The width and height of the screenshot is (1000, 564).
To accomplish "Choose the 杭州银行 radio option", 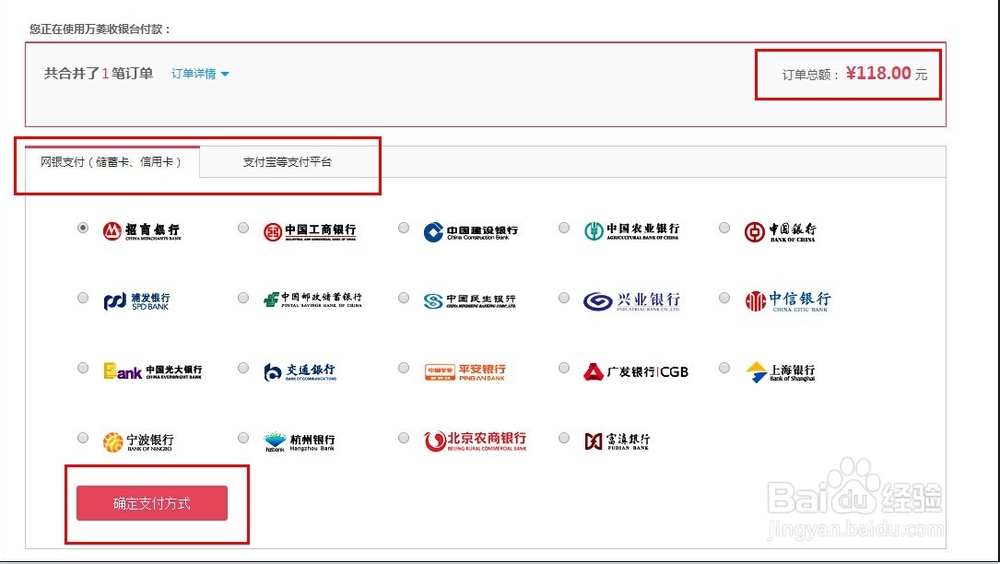I will click(x=243, y=438).
